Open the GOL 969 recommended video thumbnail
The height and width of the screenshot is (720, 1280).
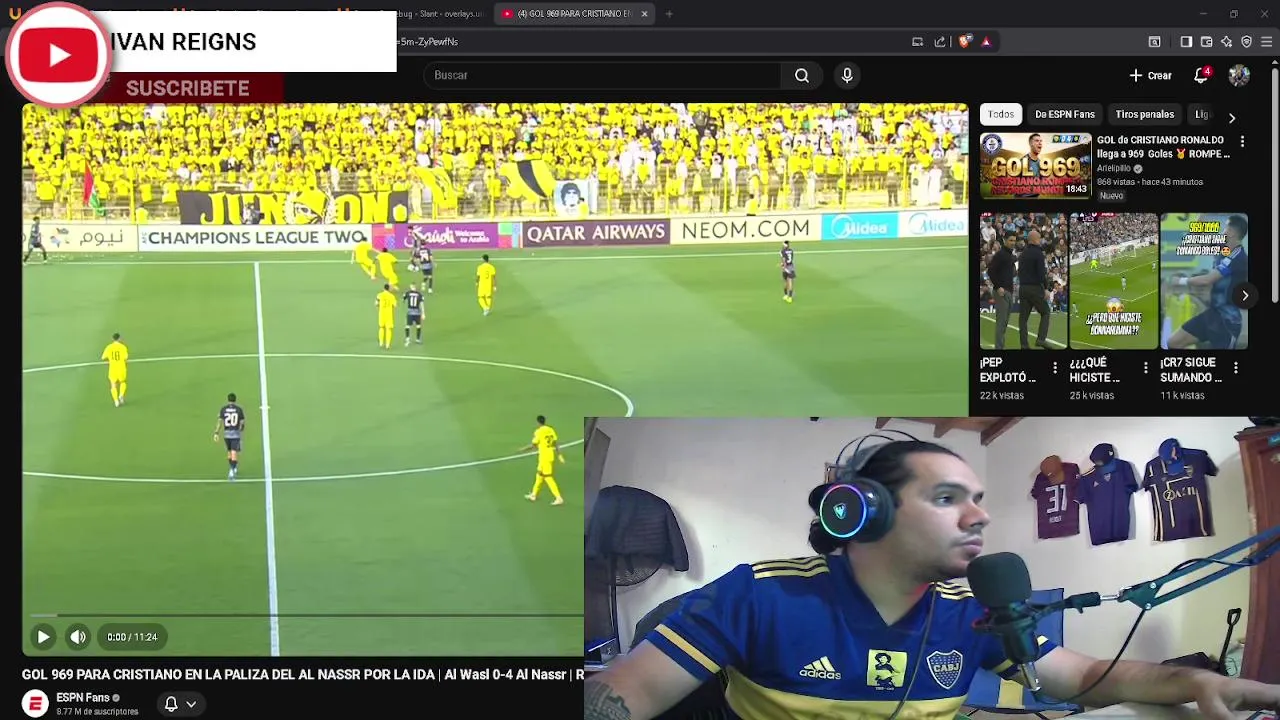1035,165
